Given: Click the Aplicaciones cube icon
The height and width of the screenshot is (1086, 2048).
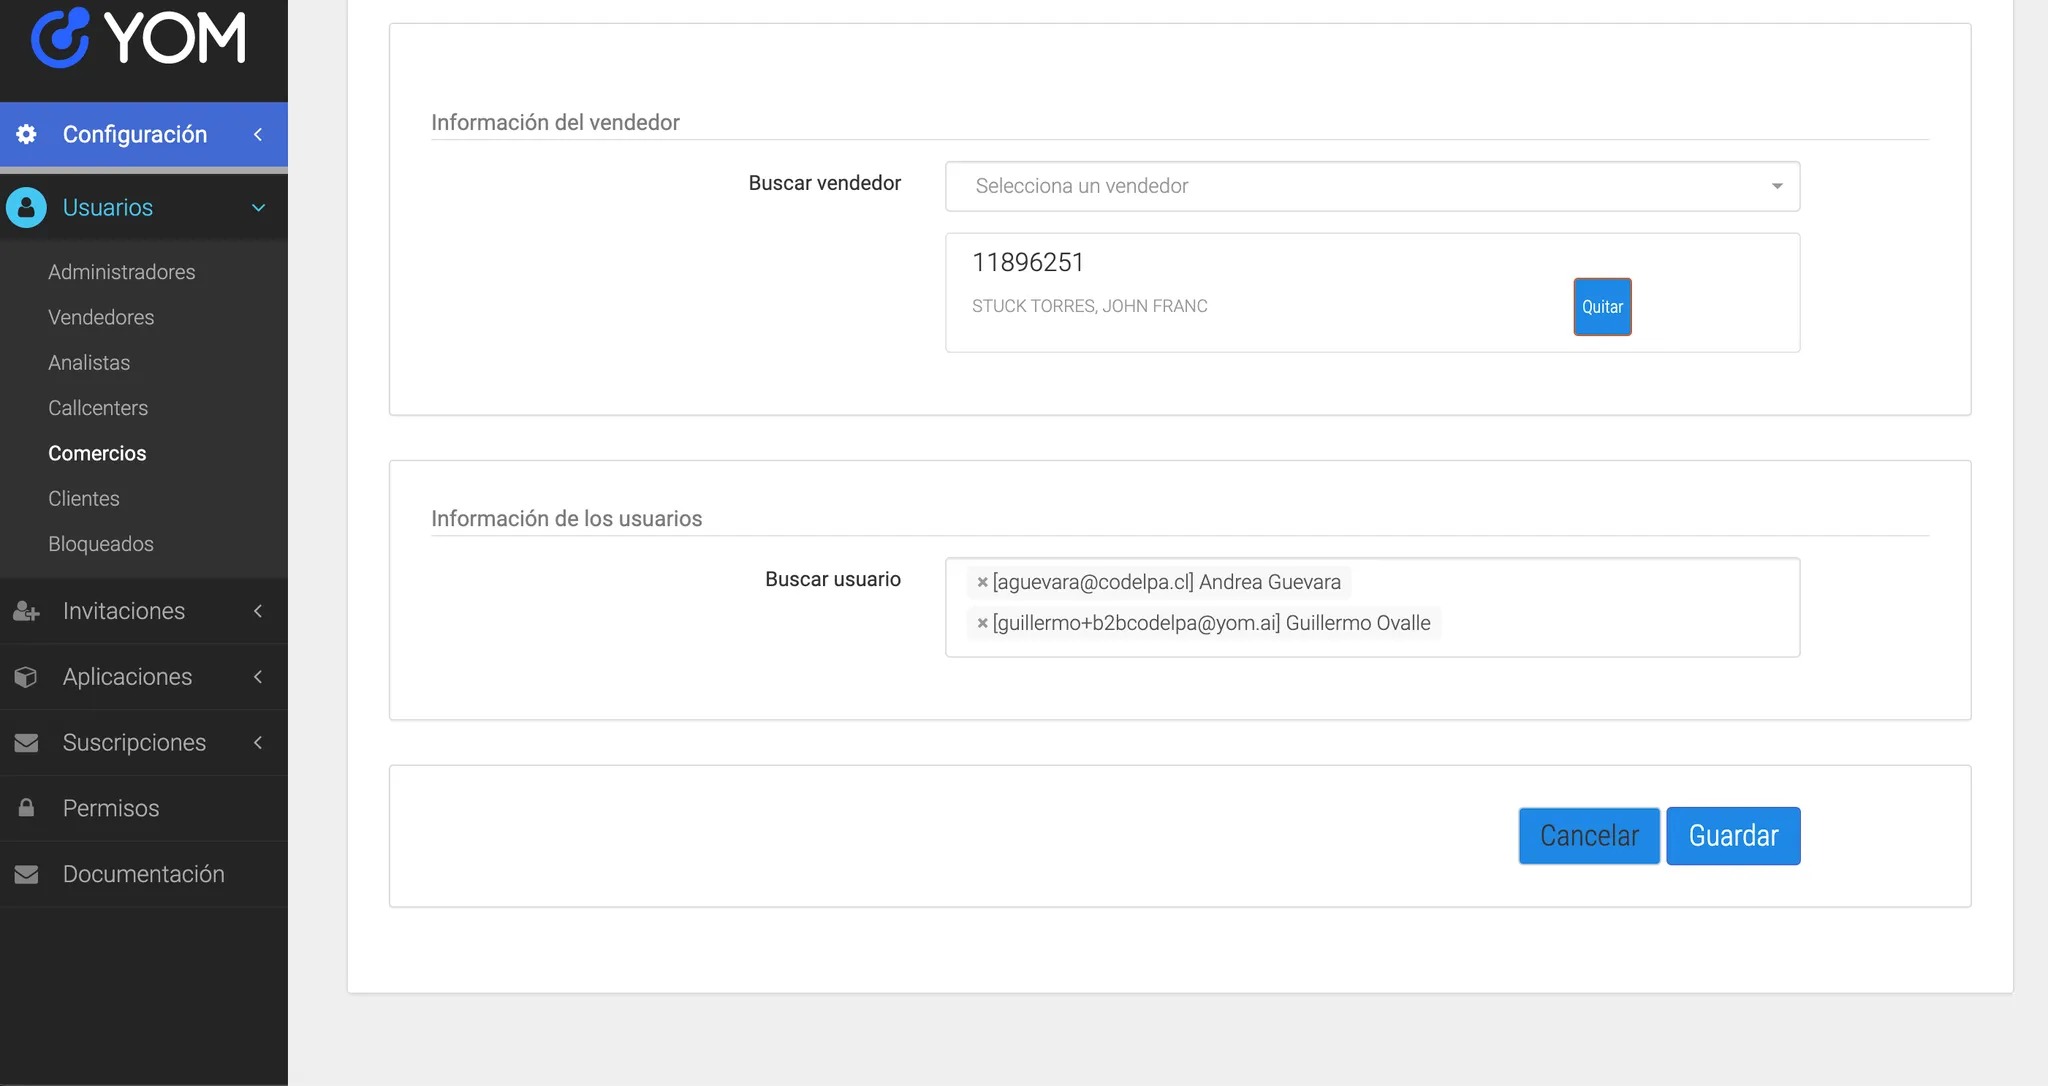Looking at the screenshot, I should point(27,677).
